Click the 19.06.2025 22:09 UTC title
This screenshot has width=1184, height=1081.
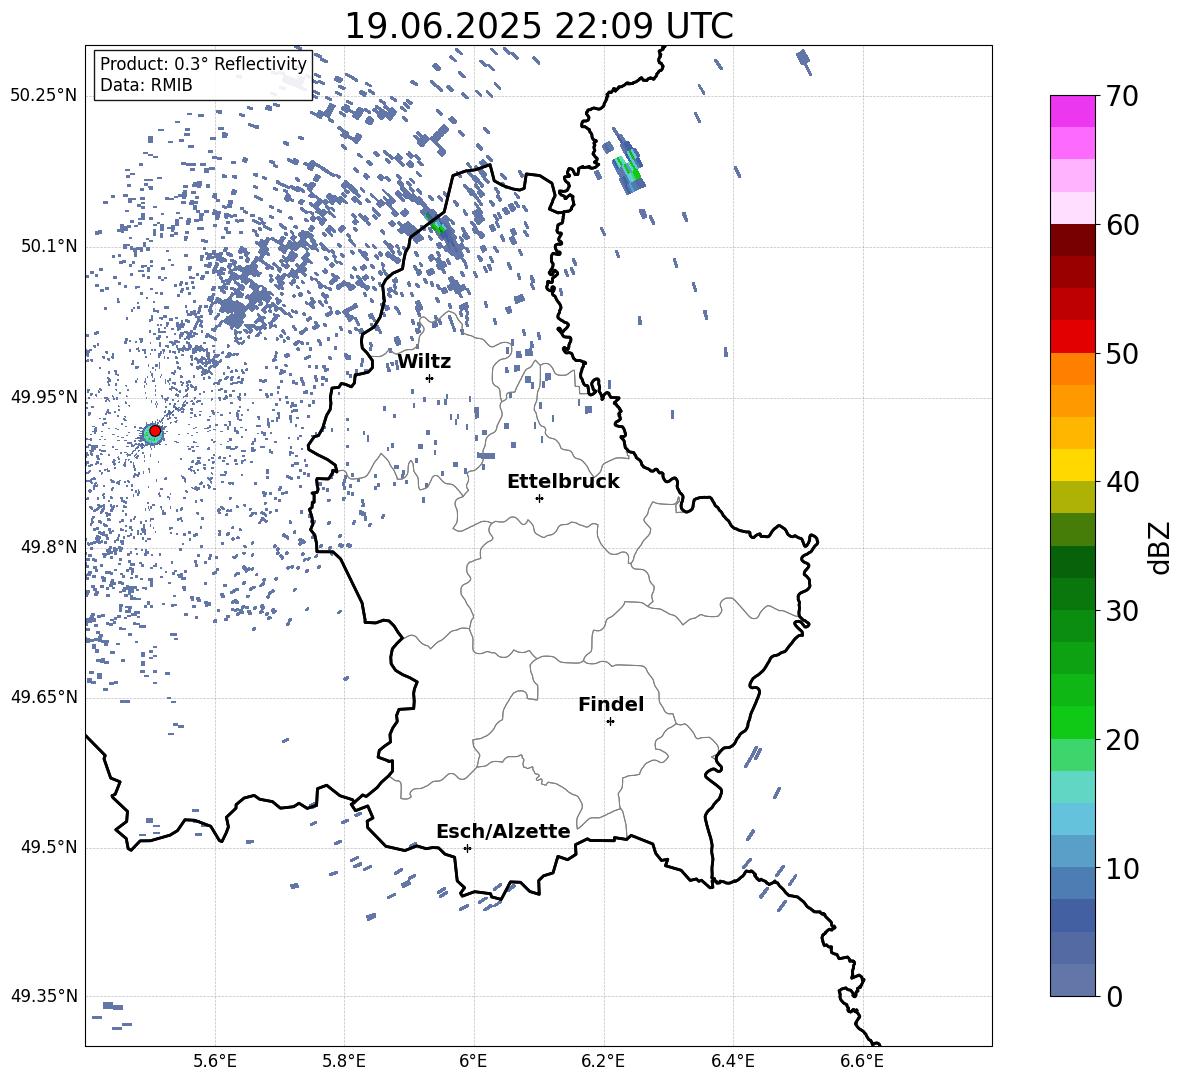coord(539,26)
